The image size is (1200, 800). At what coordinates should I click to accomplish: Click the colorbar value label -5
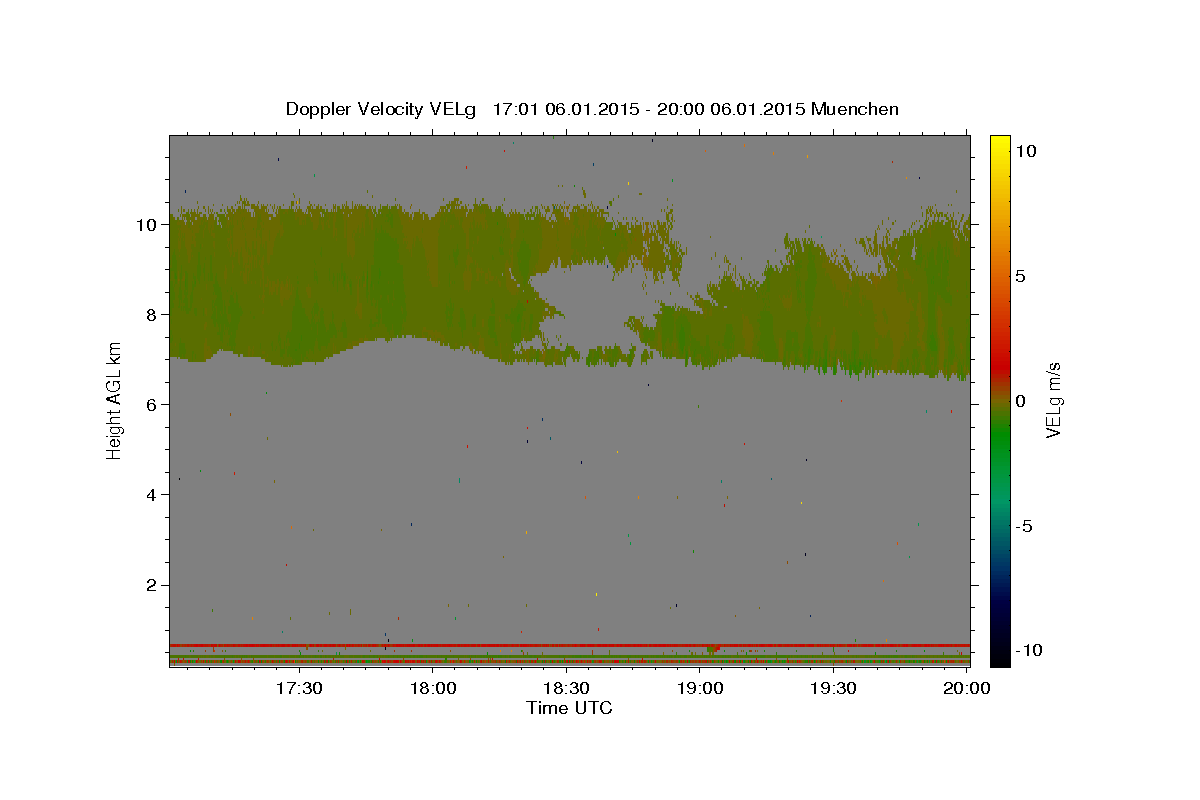[x=1024, y=525]
